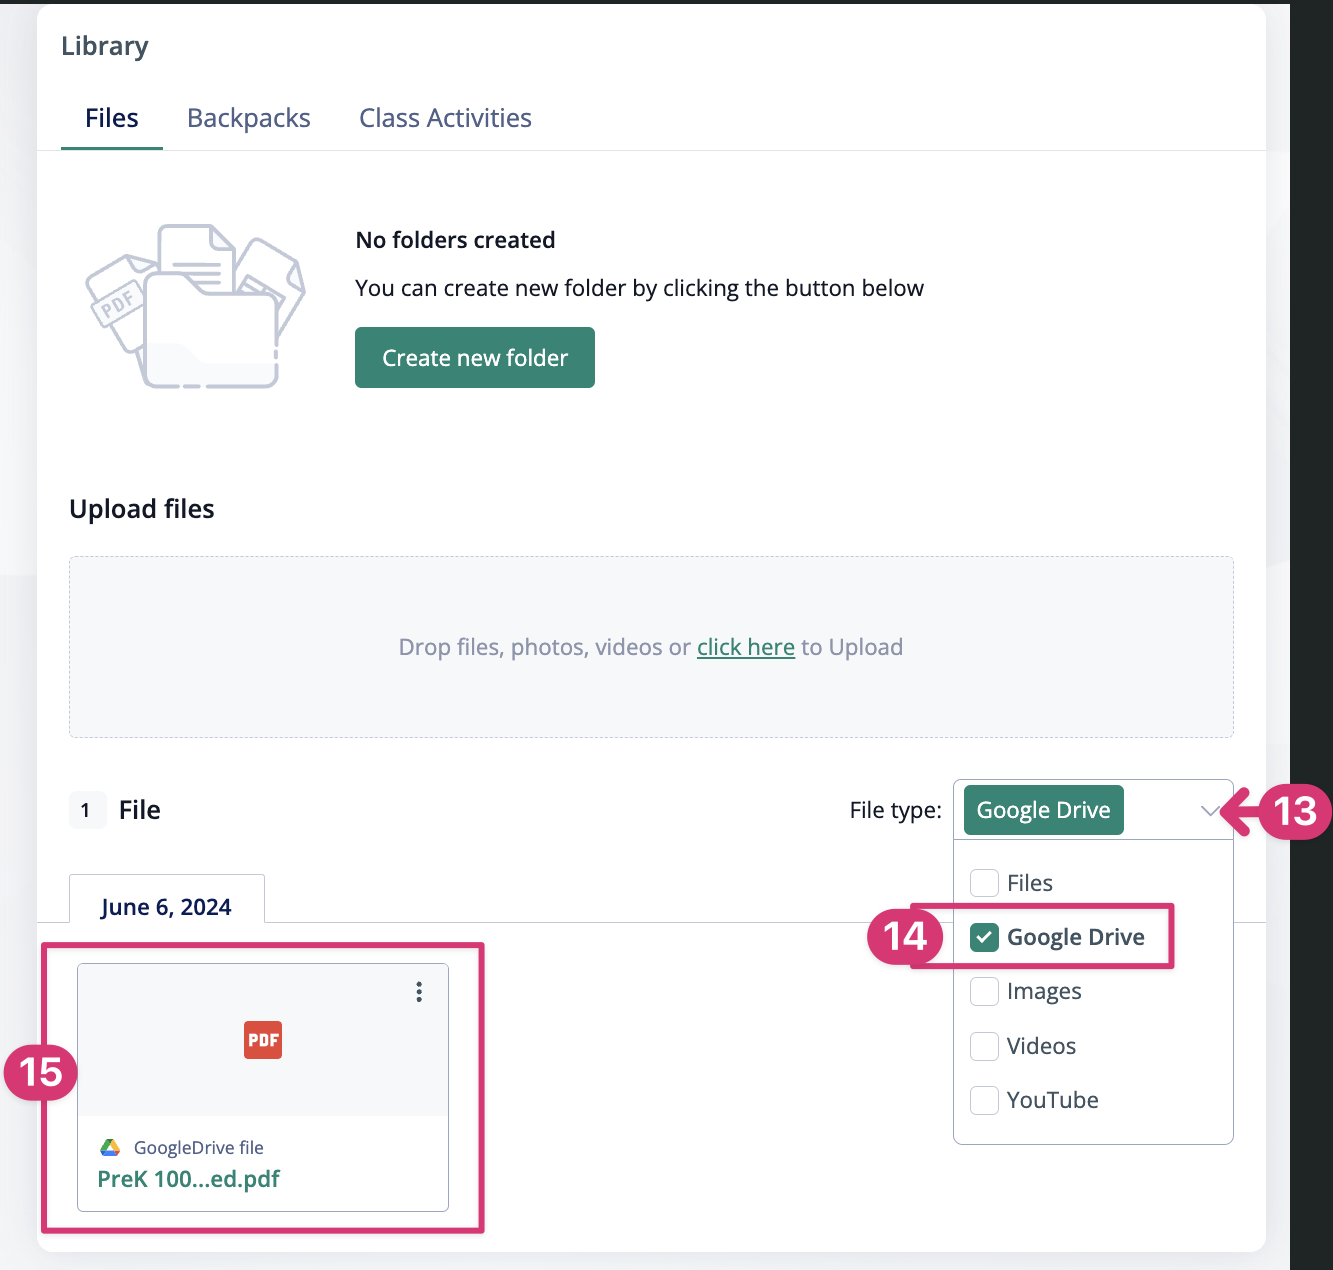Viewport: 1333px width, 1270px height.
Task: Open the PreK 100...ed.pdf file link
Action: click(x=189, y=1179)
